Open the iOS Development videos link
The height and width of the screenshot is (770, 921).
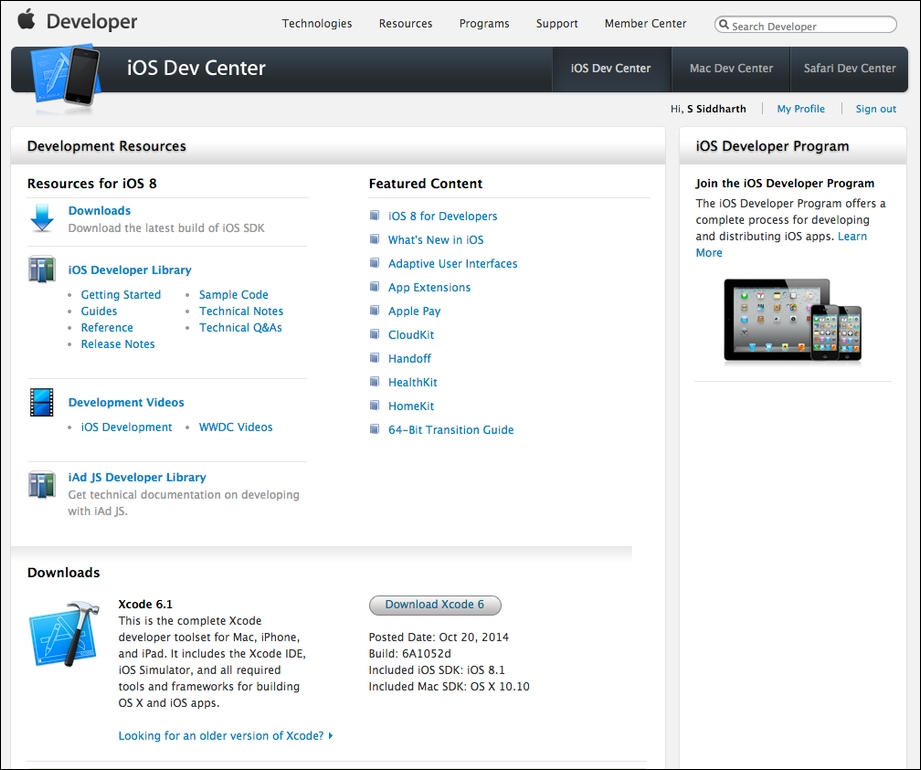coord(126,427)
